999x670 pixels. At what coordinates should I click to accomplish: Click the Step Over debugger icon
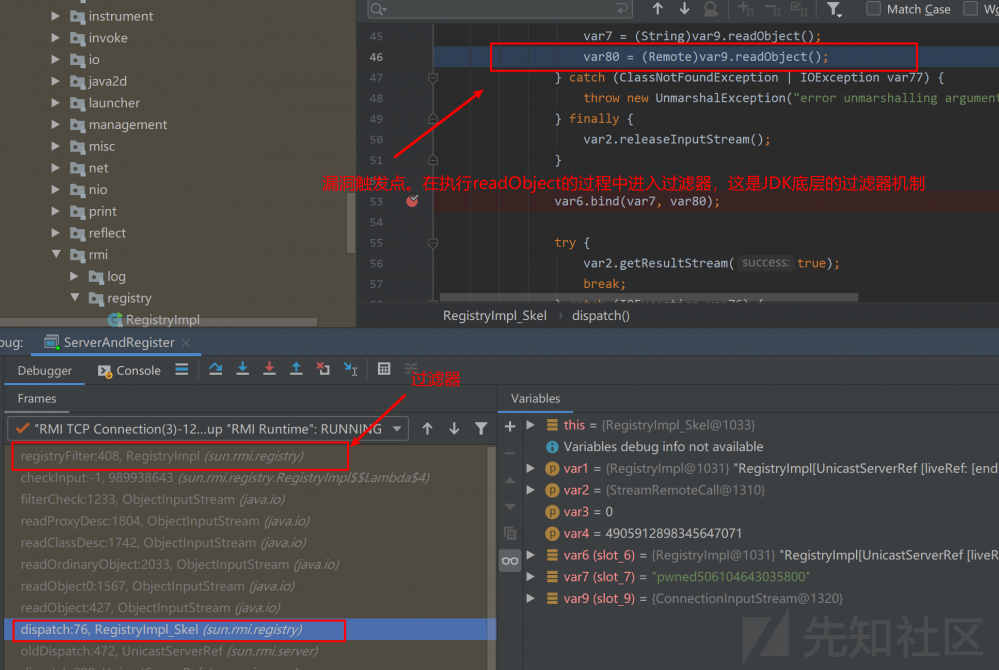[215, 369]
